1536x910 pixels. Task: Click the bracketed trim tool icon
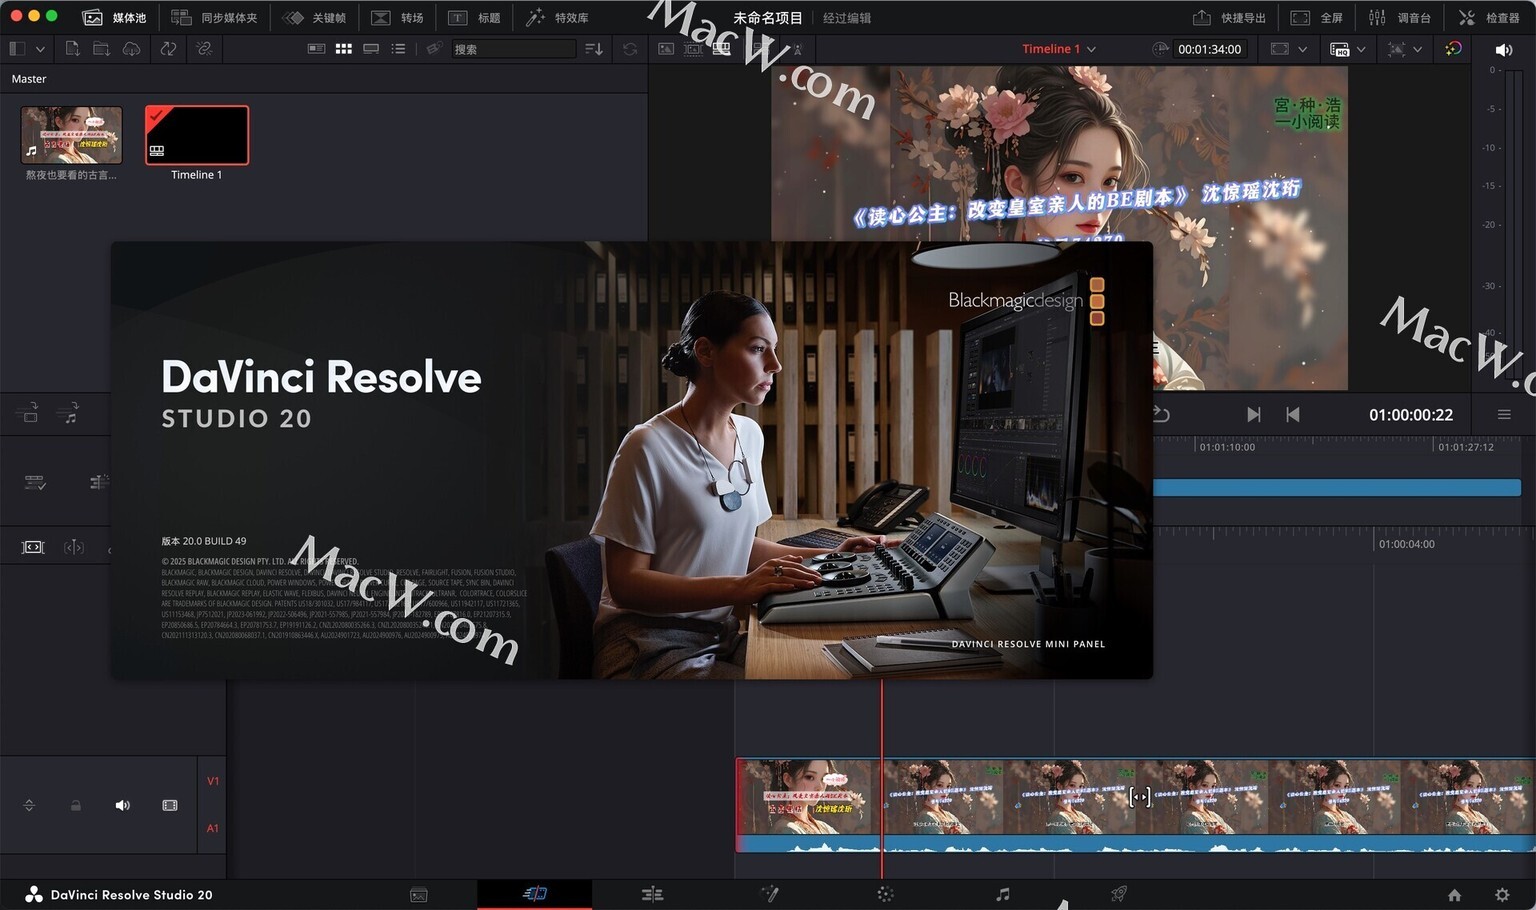coord(33,547)
